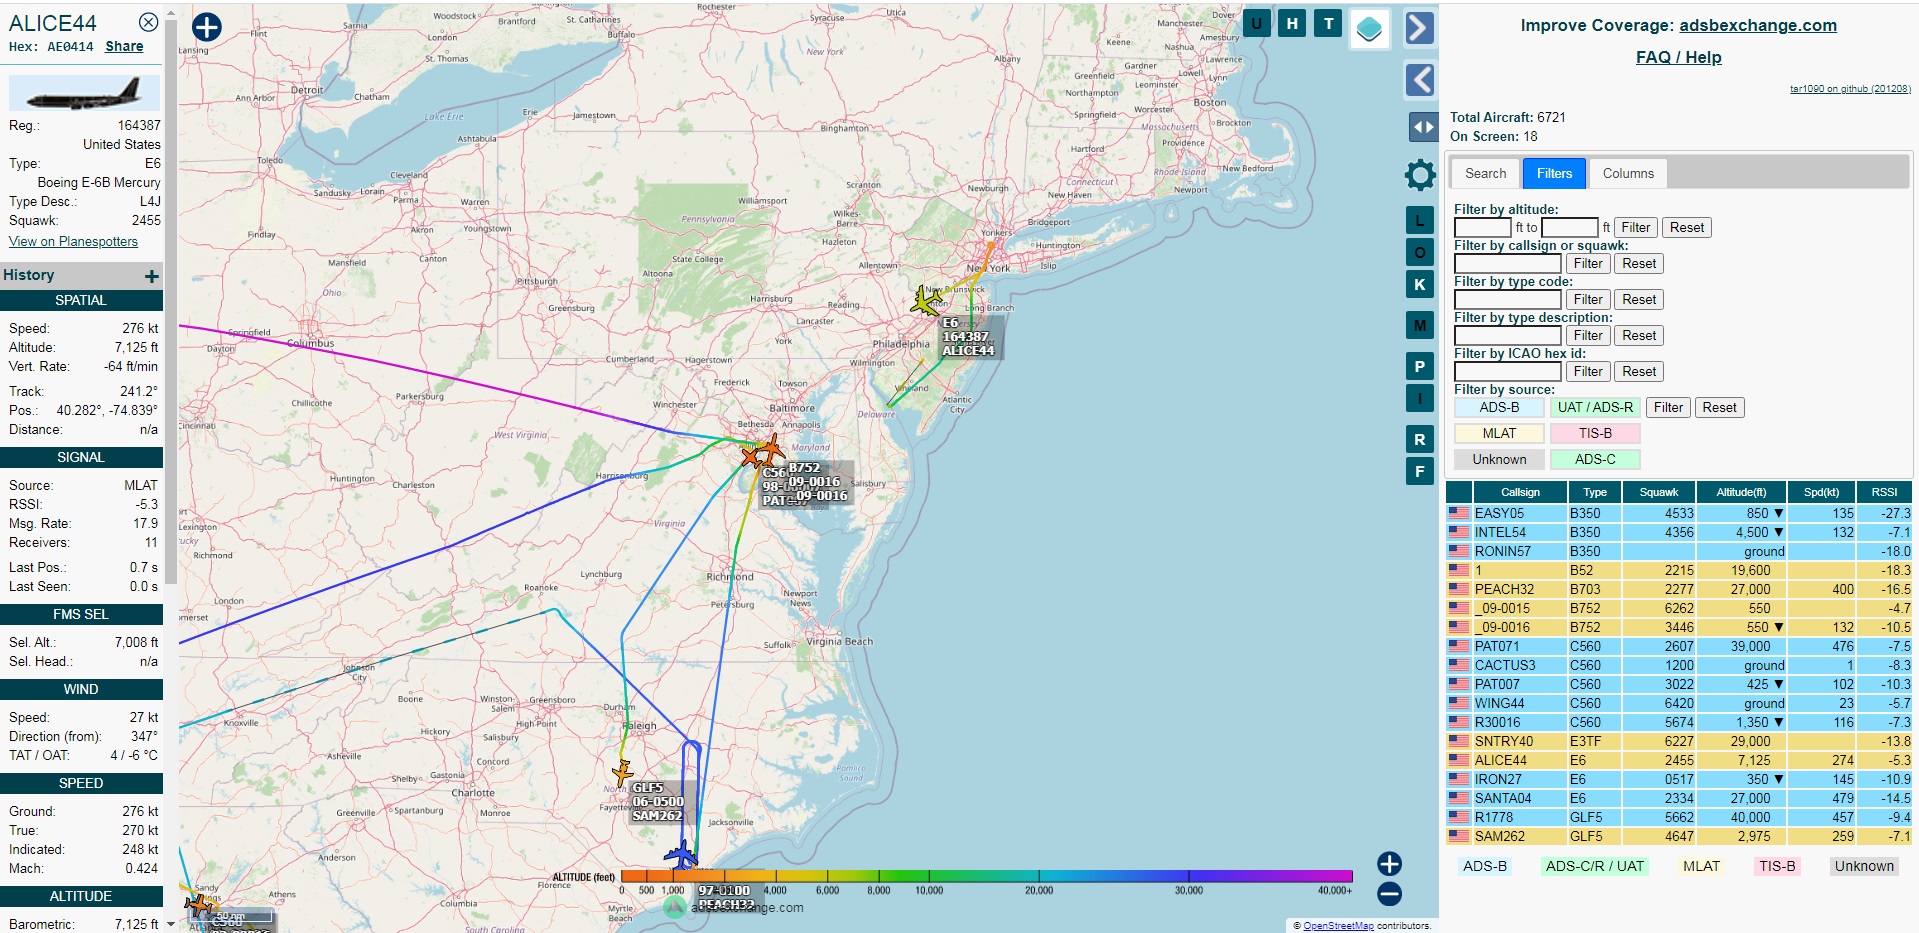
Task: Select the PEACH32 row in aircraft table
Action: tap(1679, 589)
